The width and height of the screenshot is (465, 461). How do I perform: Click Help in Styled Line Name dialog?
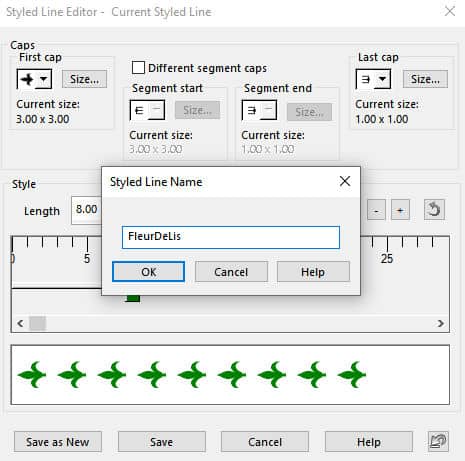click(313, 272)
